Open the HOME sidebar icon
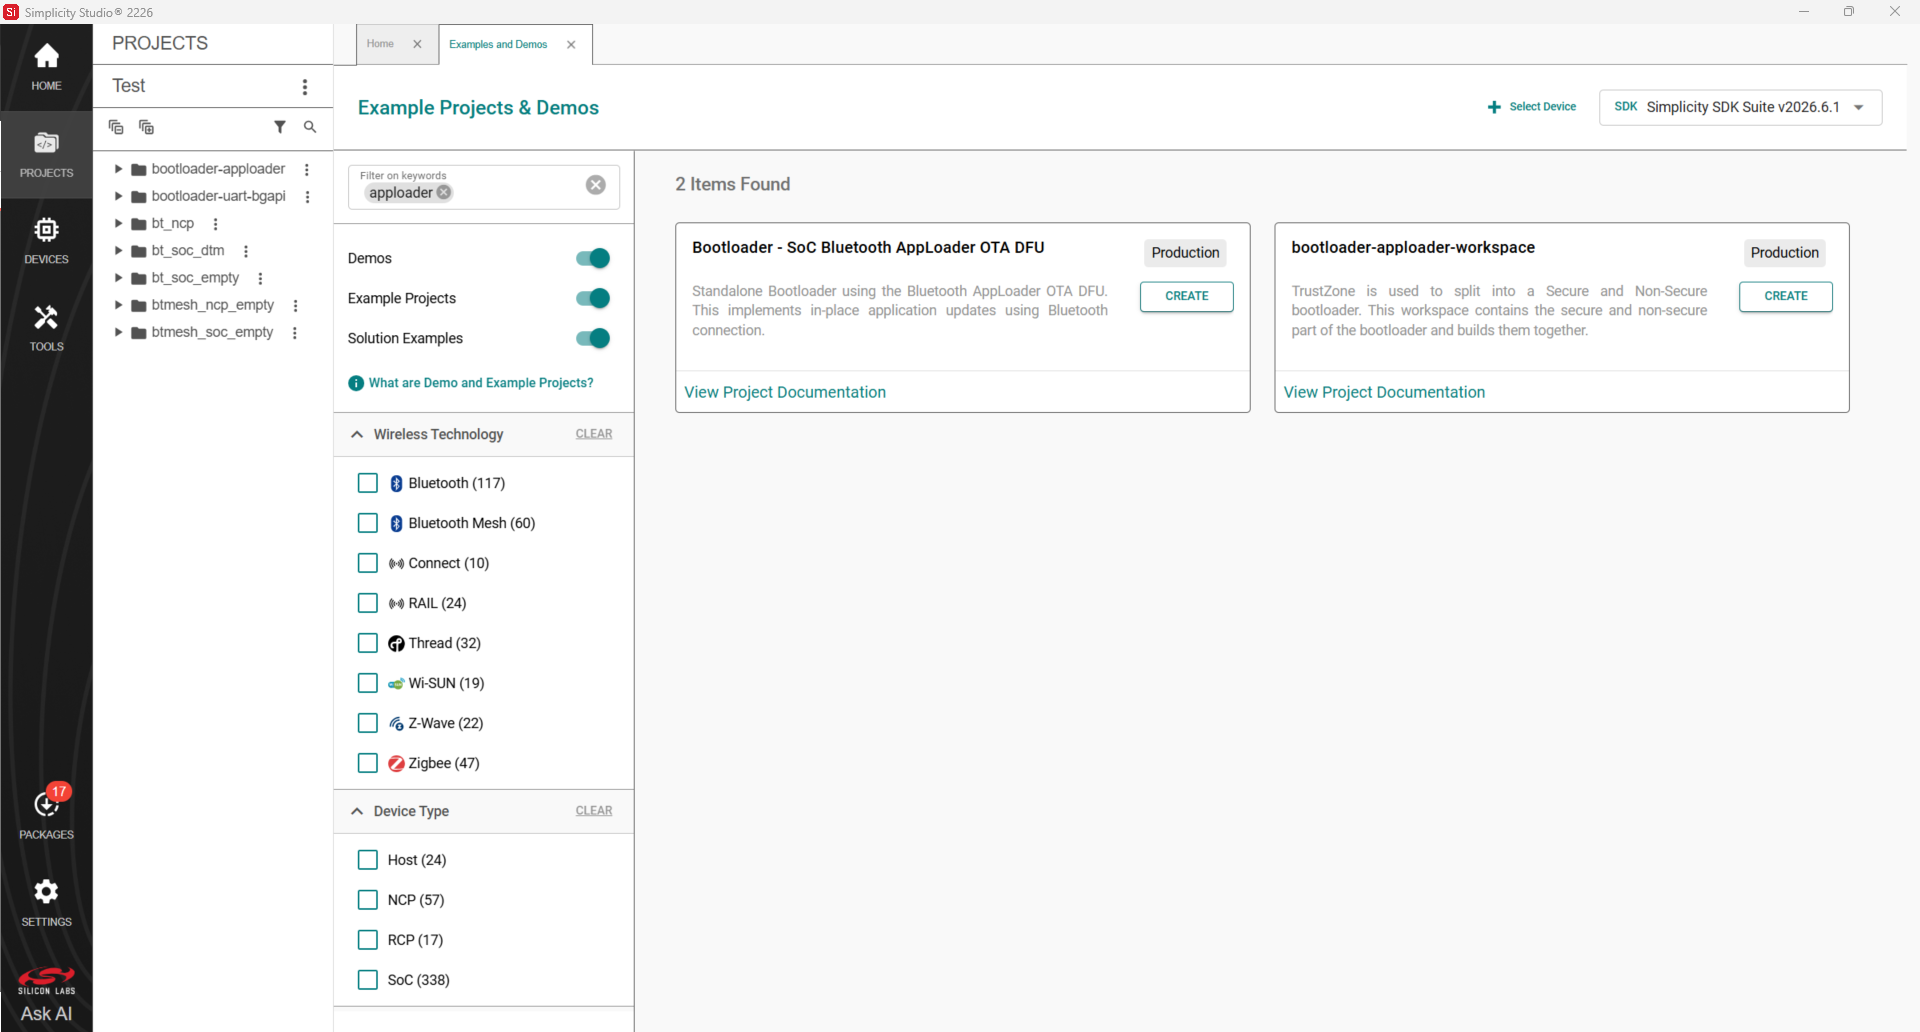Viewport: 1920px width, 1032px height. pos(46,67)
